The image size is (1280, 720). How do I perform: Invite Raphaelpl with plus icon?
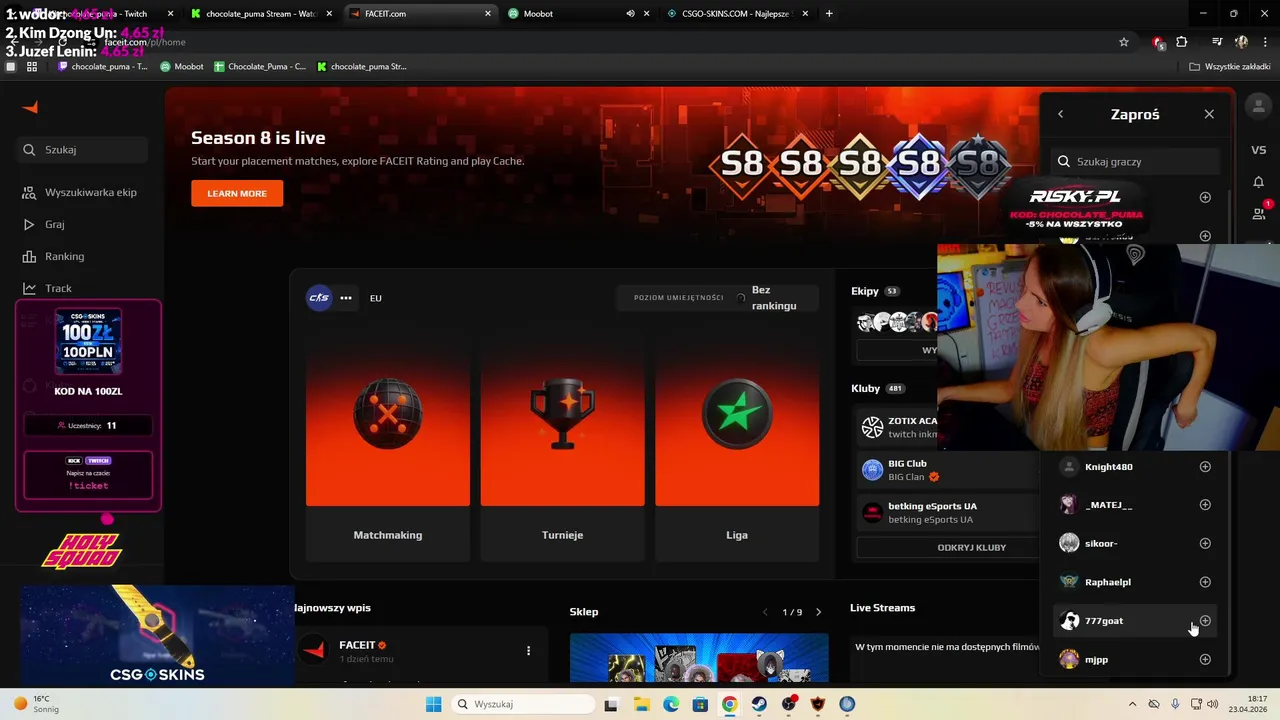pyautogui.click(x=1205, y=582)
